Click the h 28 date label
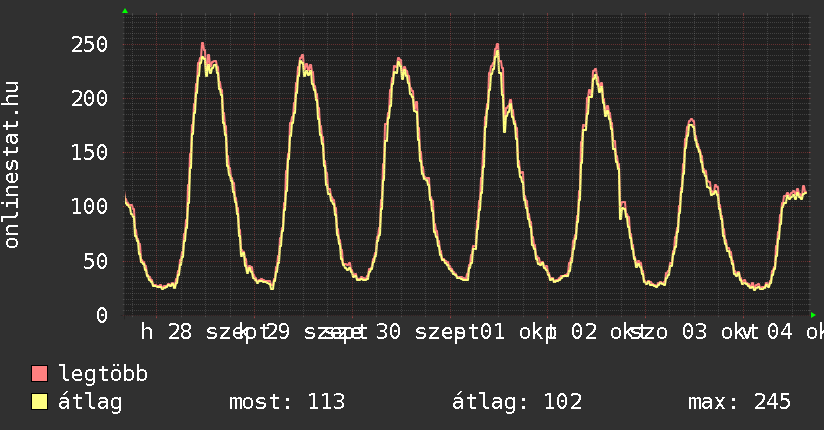824x430 pixels. click(x=166, y=332)
